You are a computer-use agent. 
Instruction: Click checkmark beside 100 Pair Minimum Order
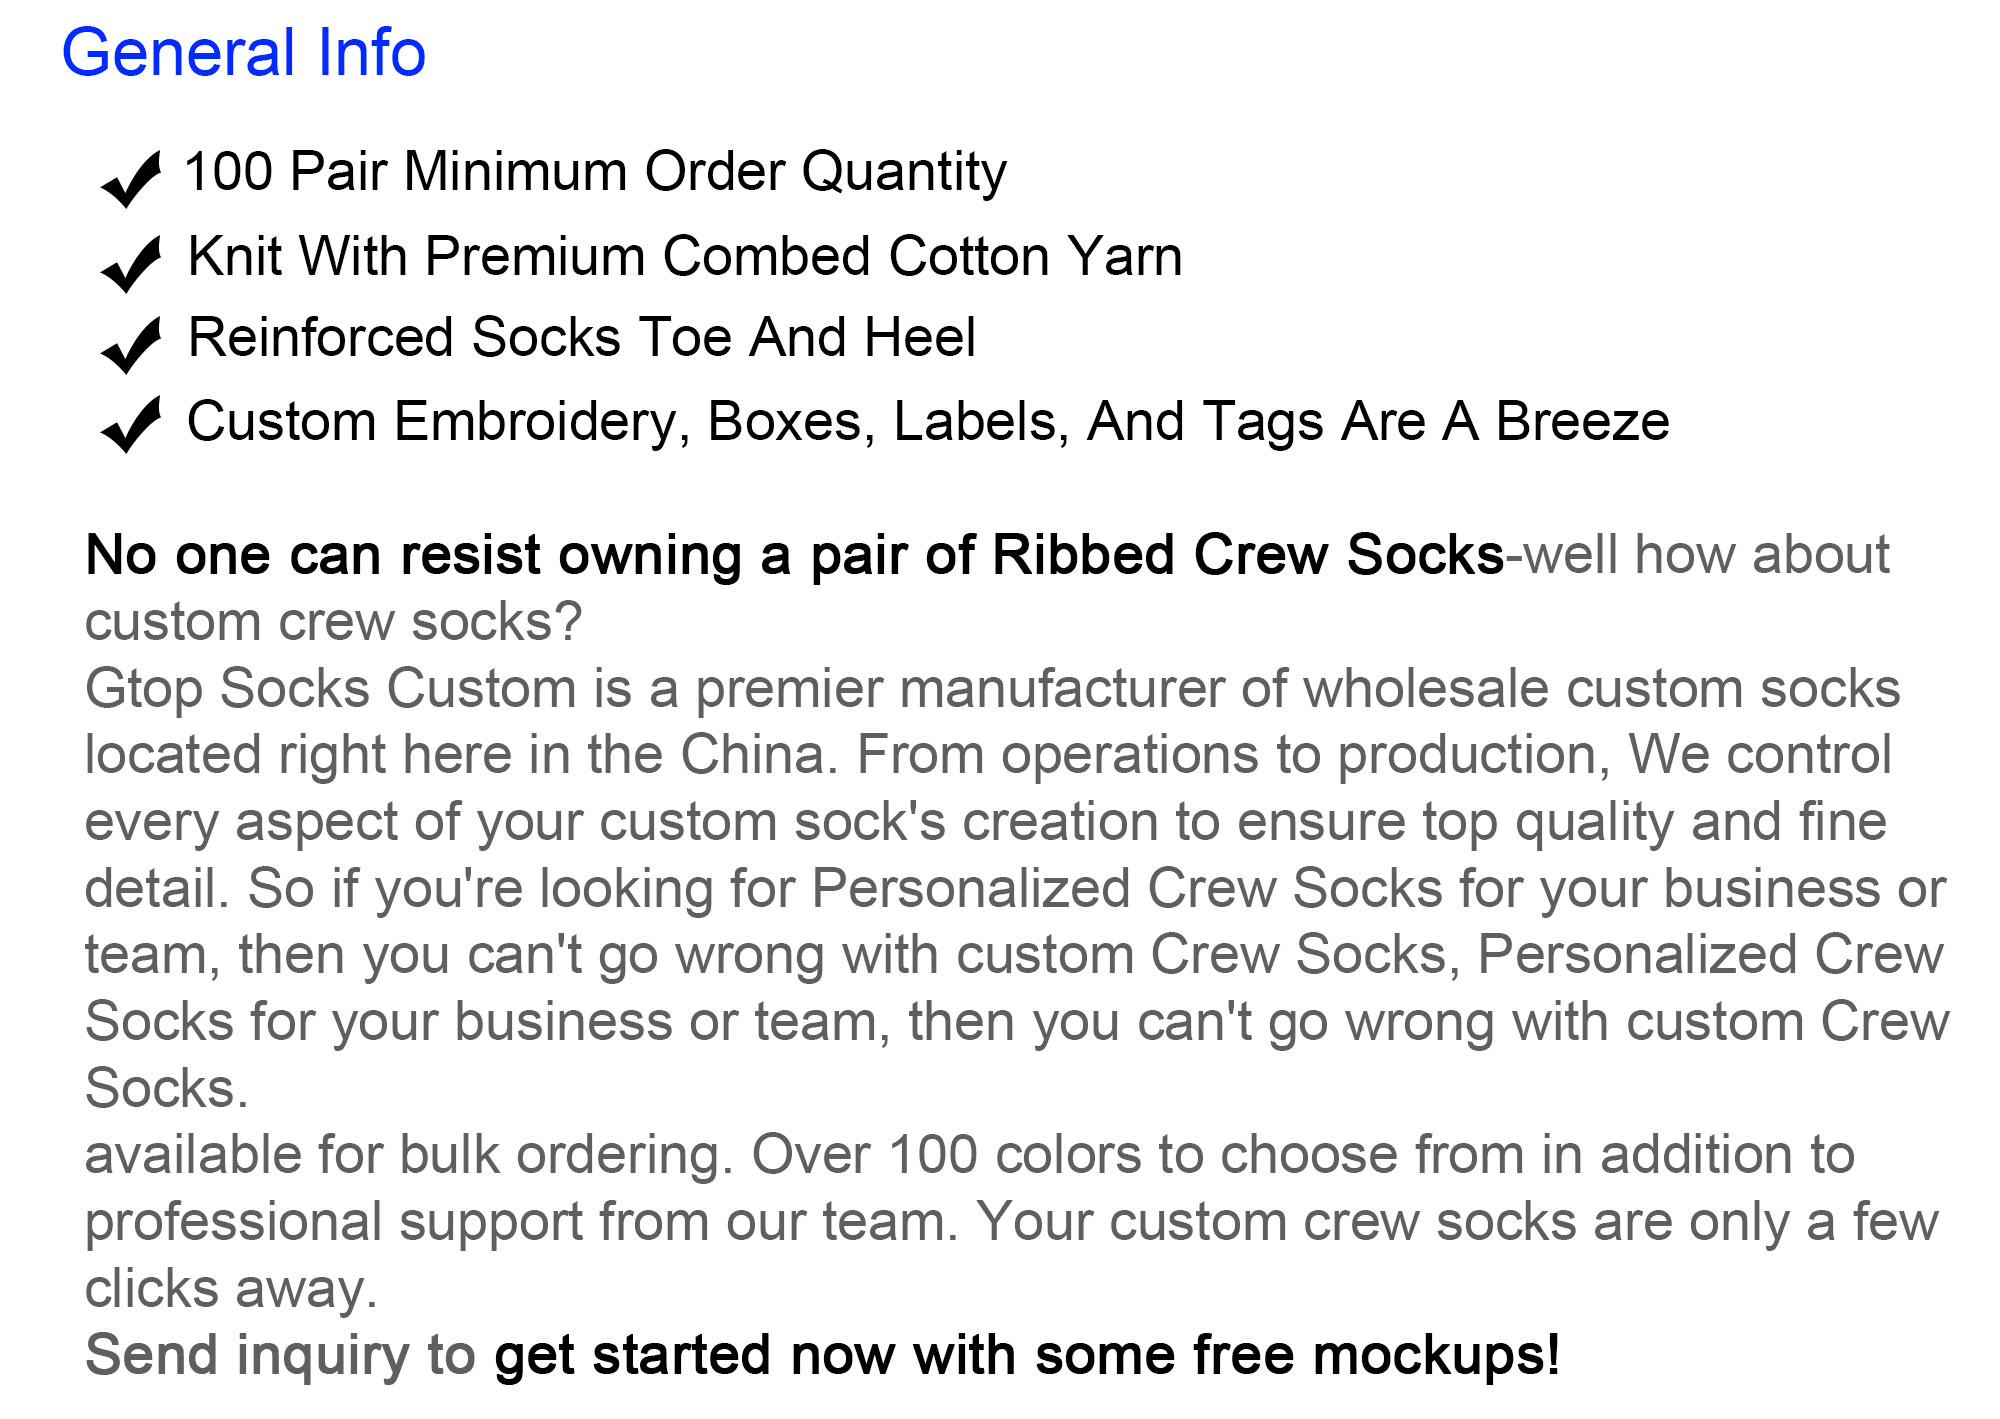[x=131, y=180]
